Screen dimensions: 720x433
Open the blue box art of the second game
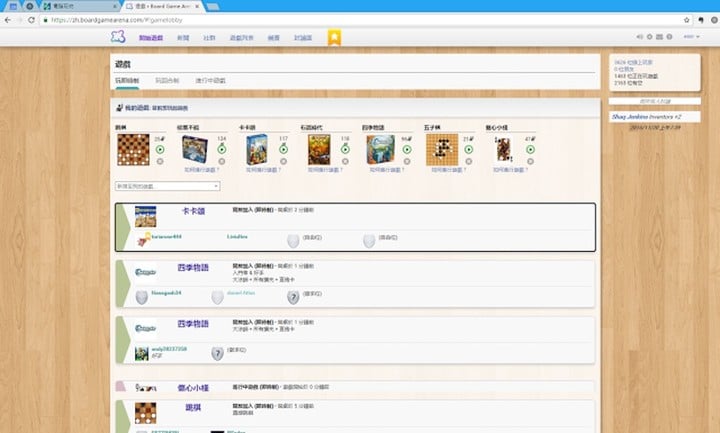195,150
